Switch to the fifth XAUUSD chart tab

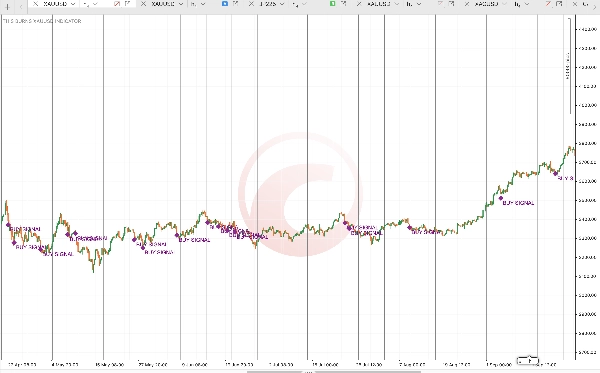487,4
